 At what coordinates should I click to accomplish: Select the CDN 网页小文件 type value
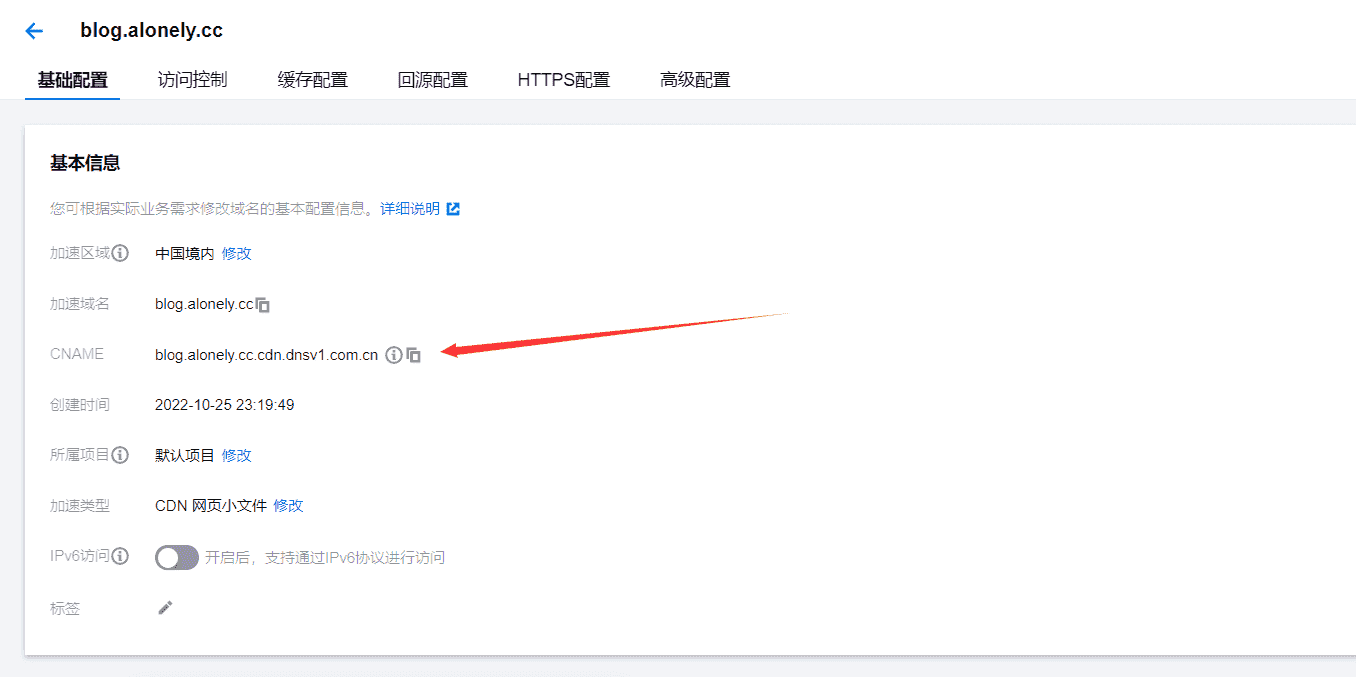211,506
